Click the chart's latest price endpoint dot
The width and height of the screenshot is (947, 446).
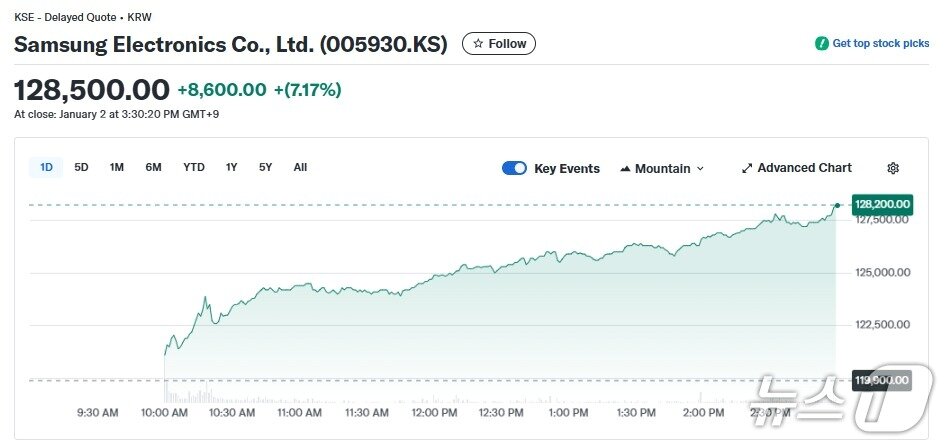[x=836, y=205]
